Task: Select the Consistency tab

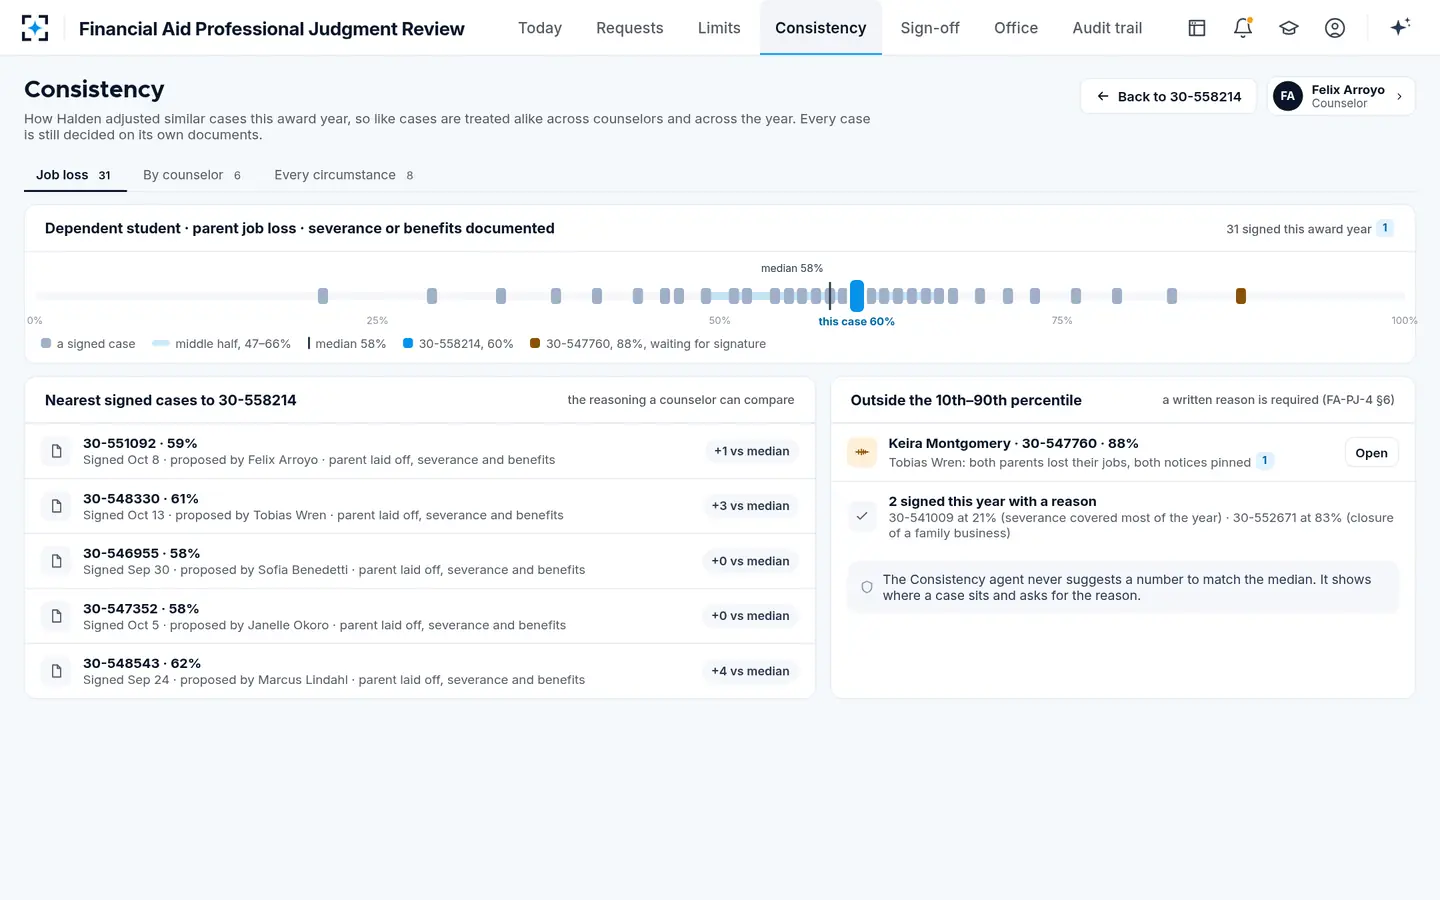Action: tap(821, 28)
